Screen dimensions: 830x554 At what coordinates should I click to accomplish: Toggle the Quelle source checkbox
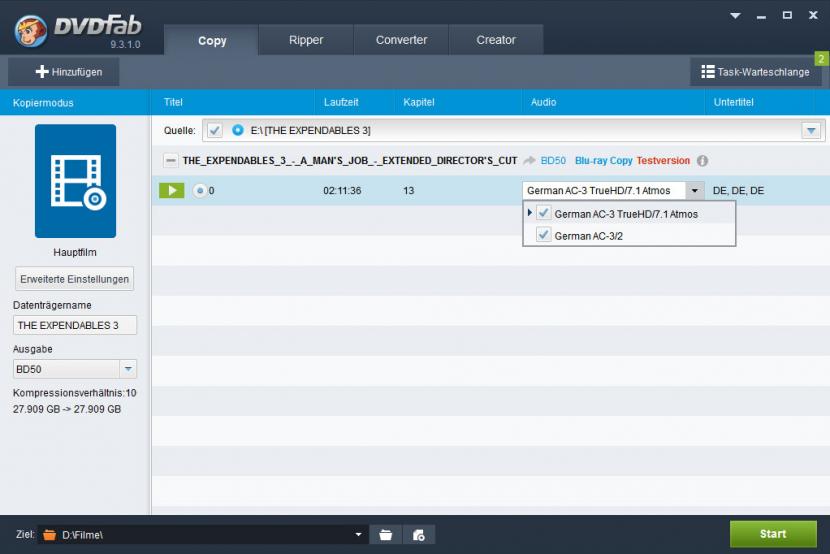(x=214, y=130)
